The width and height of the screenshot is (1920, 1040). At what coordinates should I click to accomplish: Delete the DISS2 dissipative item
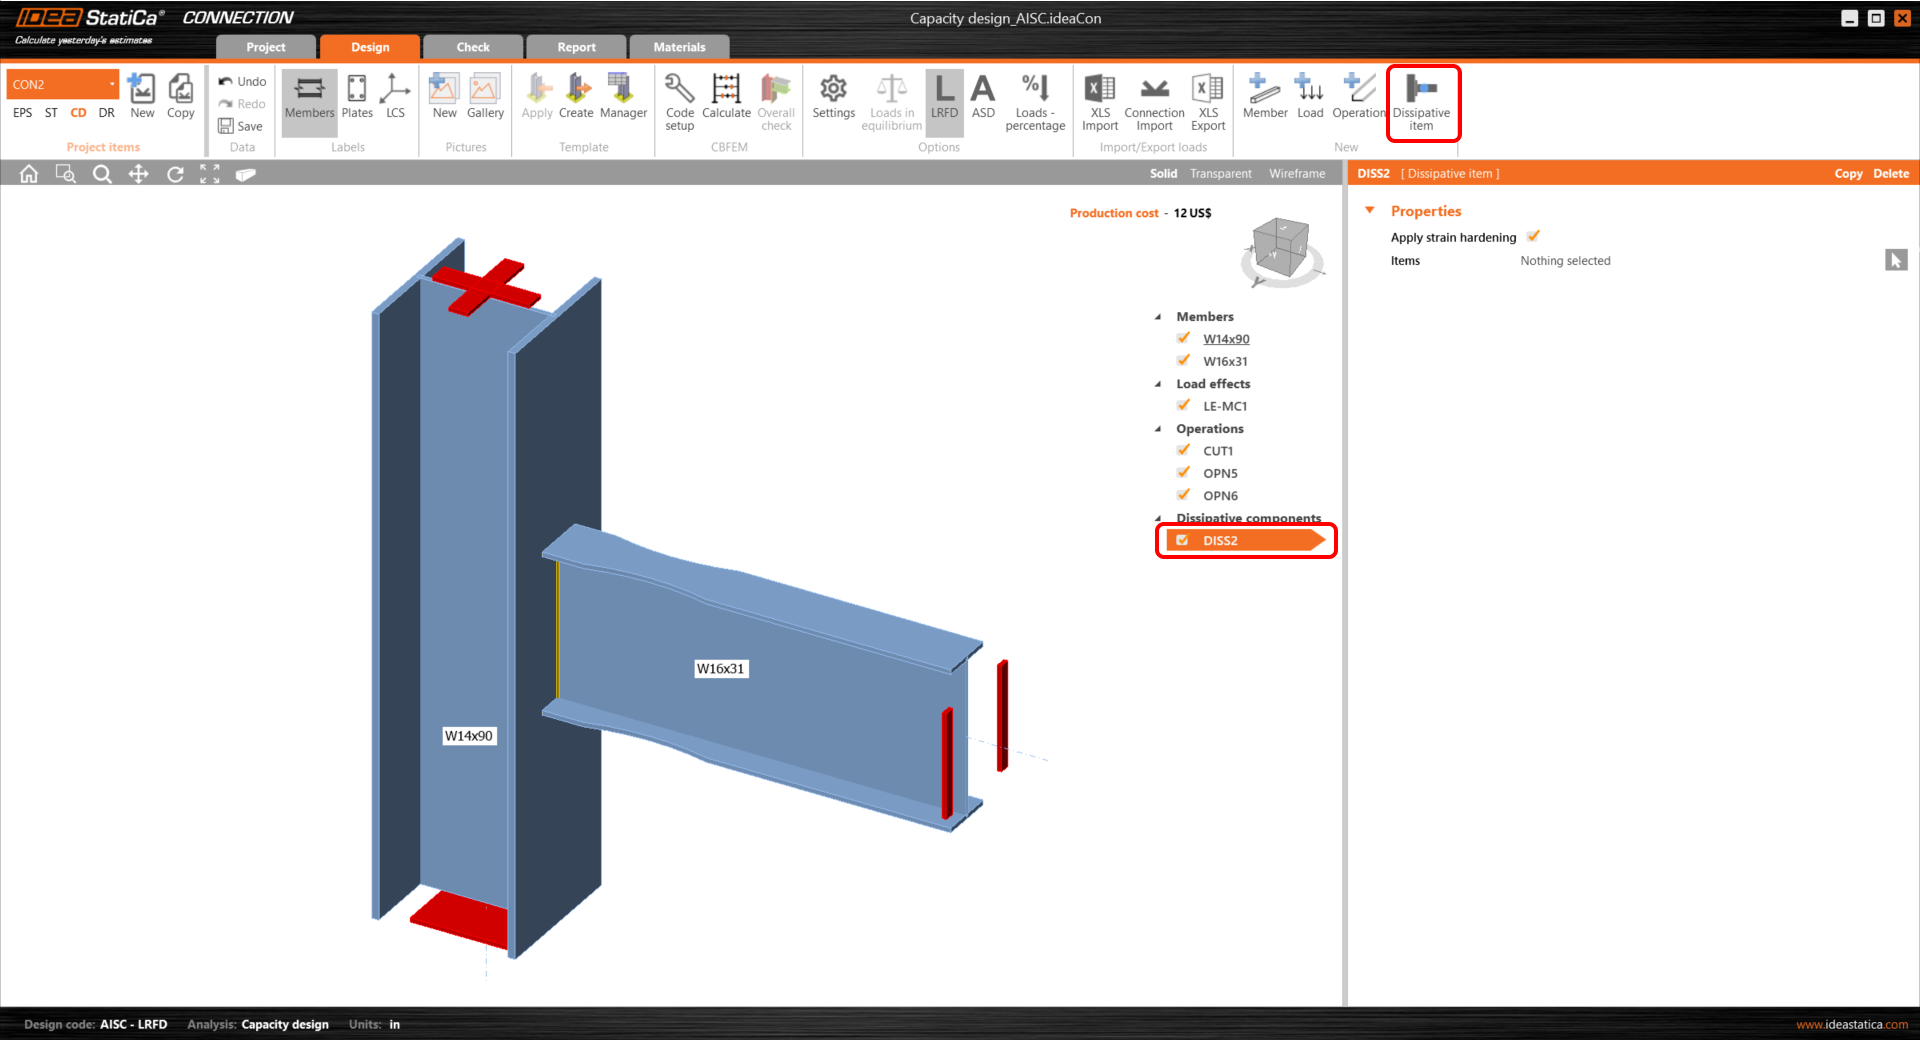[x=1890, y=174]
